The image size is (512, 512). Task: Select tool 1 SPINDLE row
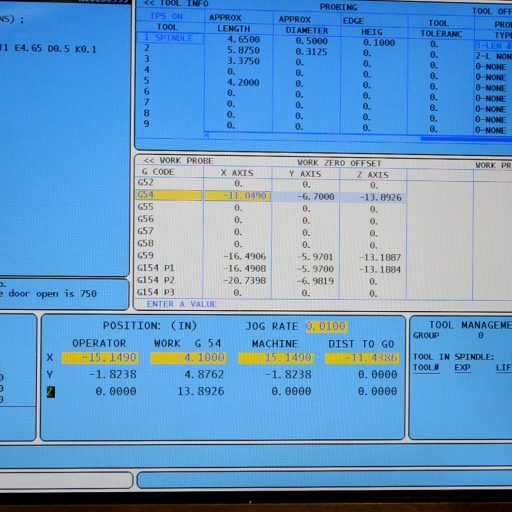pos(170,38)
